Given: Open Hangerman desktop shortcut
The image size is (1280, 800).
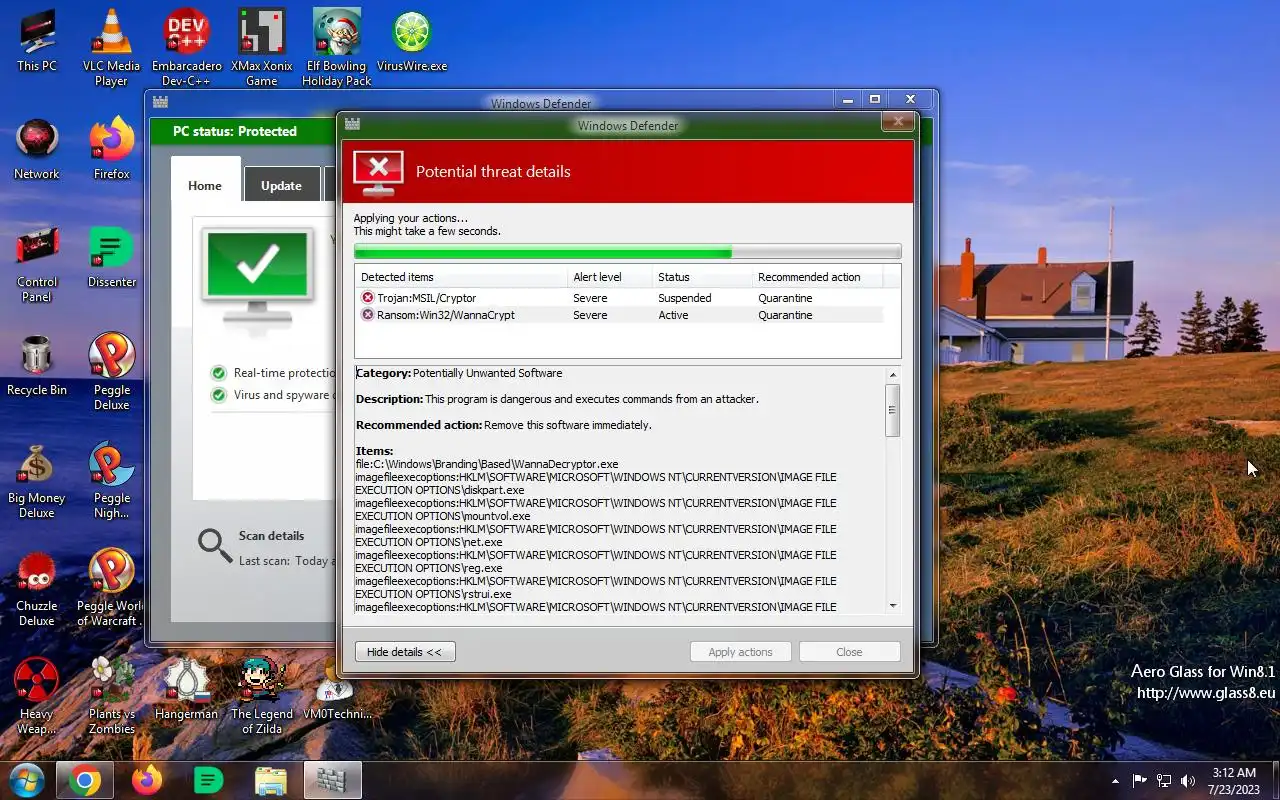Looking at the screenshot, I should coord(187,689).
